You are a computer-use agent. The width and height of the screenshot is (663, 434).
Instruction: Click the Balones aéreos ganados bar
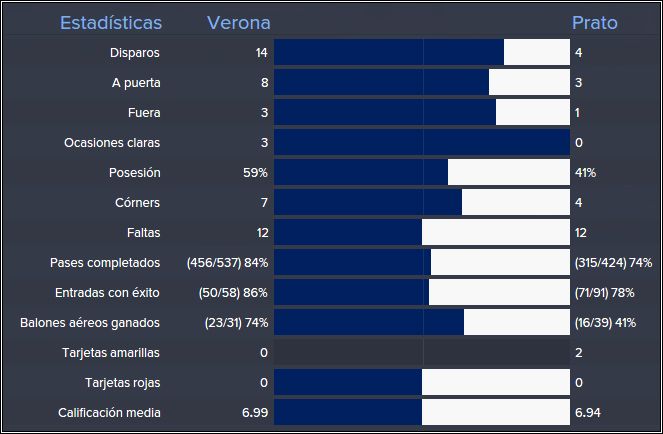422,322
